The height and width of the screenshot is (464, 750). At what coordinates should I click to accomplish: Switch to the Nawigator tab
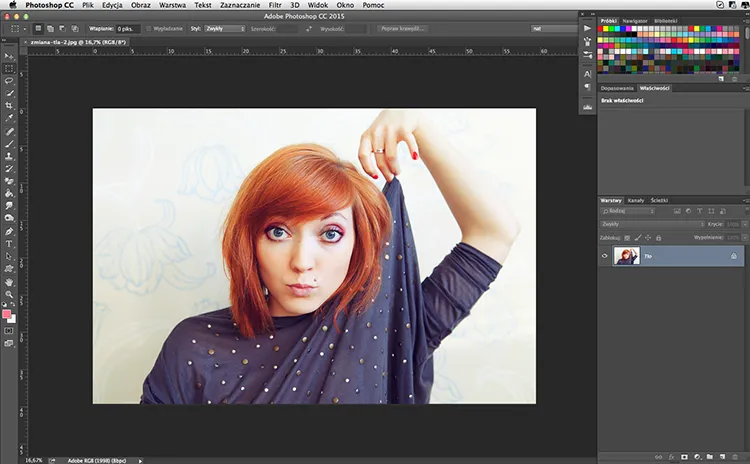[x=635, y=21]
